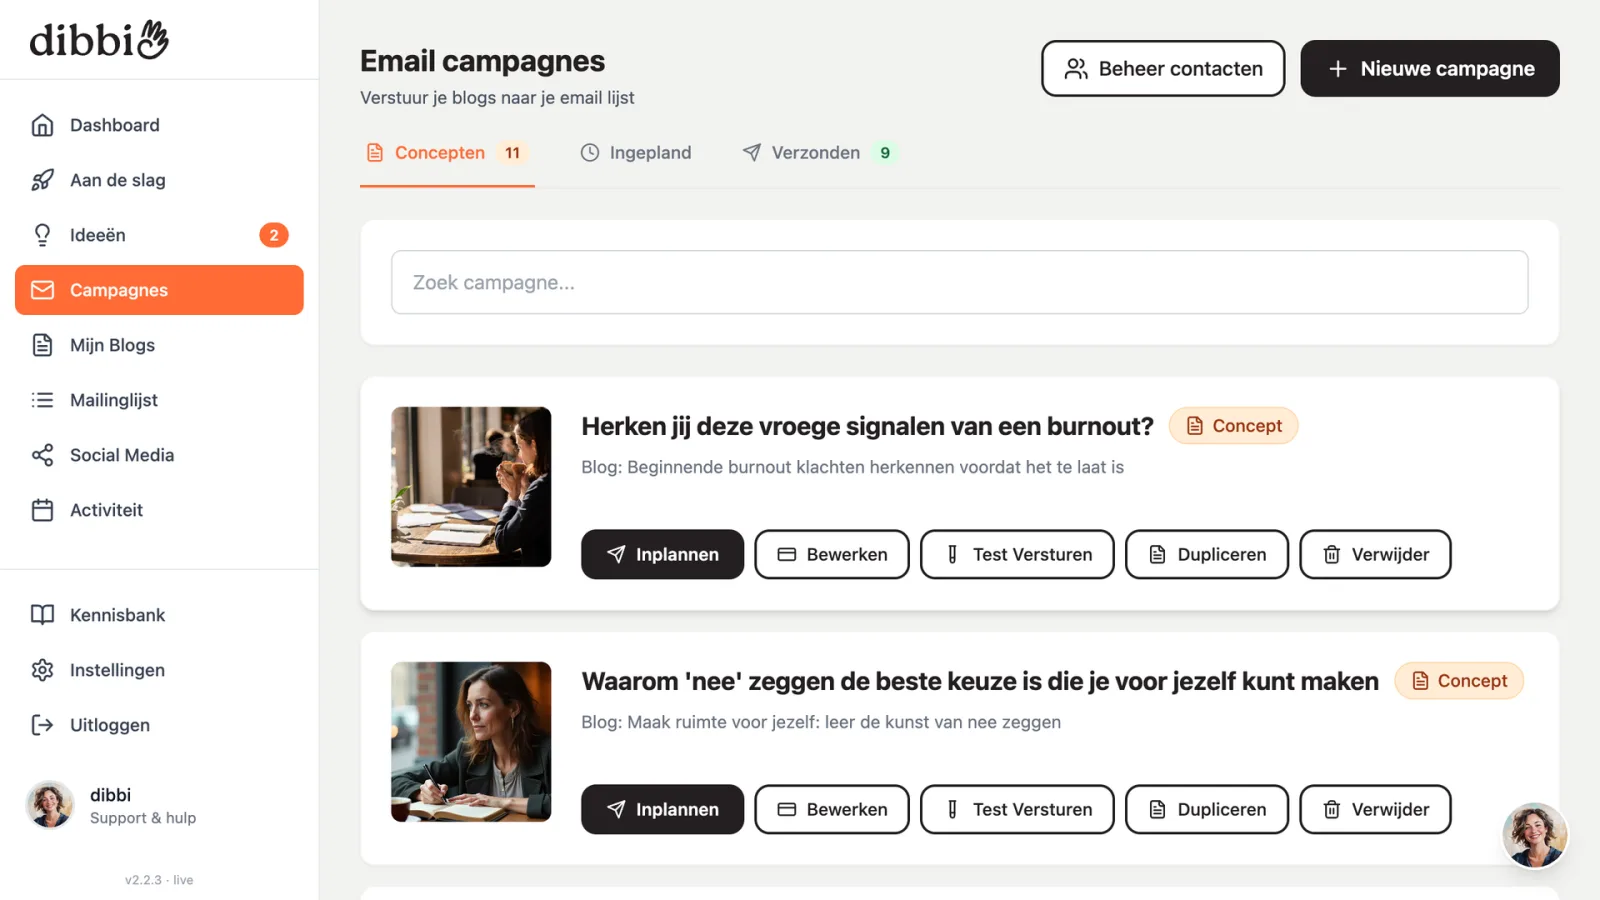1600x900 pixels.
Task: Create a Nieuwe campagne
Action: click(x=1430, y=68)
